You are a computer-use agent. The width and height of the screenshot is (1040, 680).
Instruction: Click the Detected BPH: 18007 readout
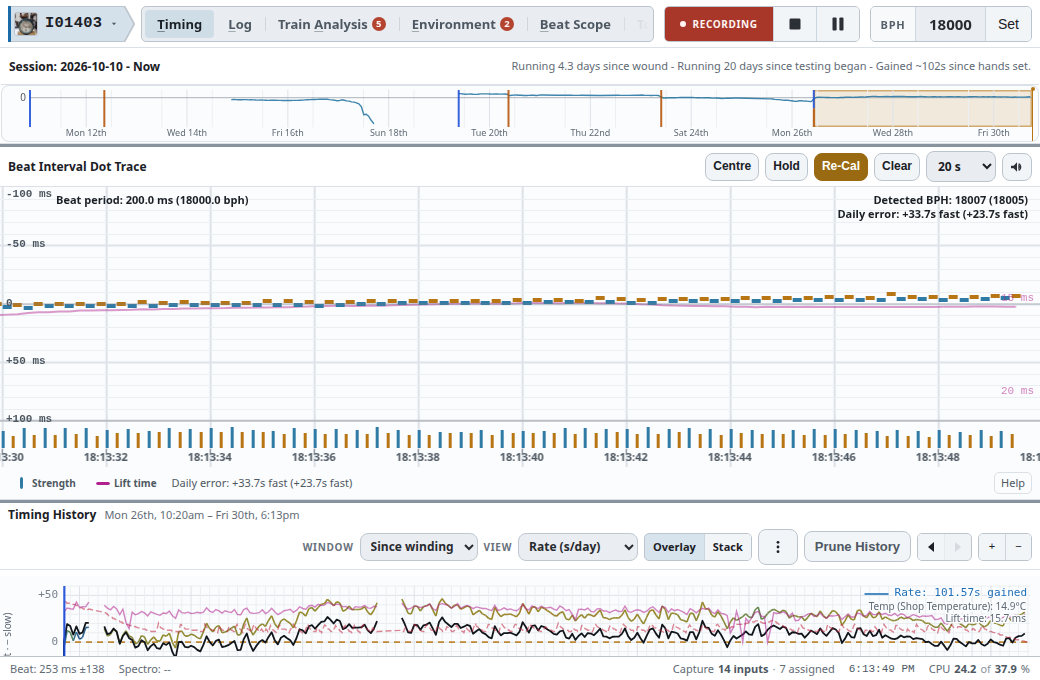point(950,200)
